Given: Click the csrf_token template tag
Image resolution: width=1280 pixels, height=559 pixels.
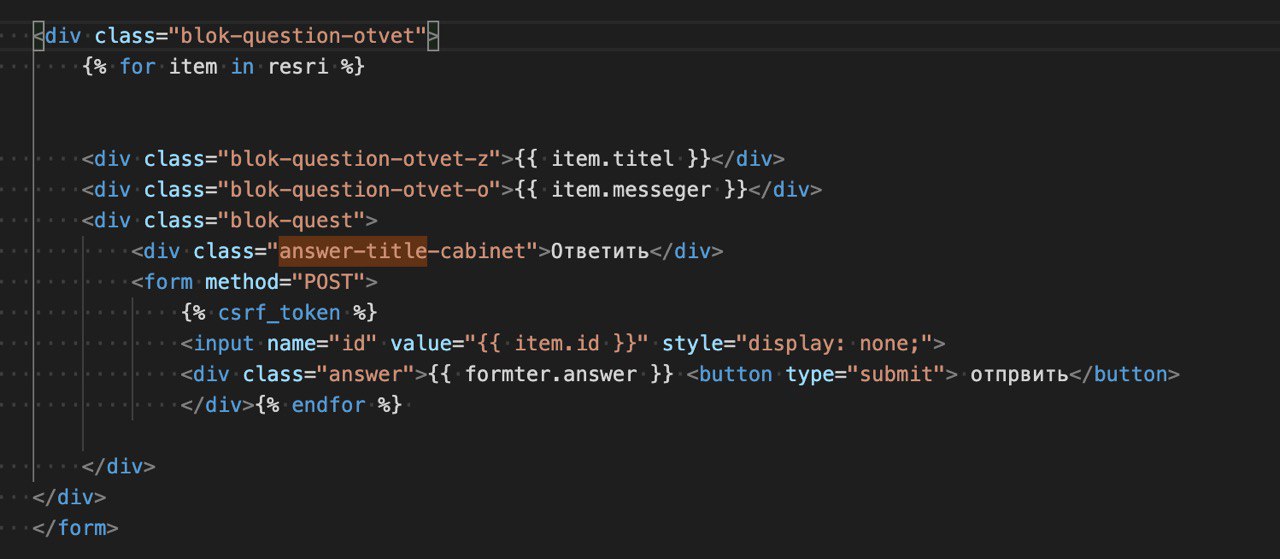Looking at the screenshot, I should pos(279,313).
